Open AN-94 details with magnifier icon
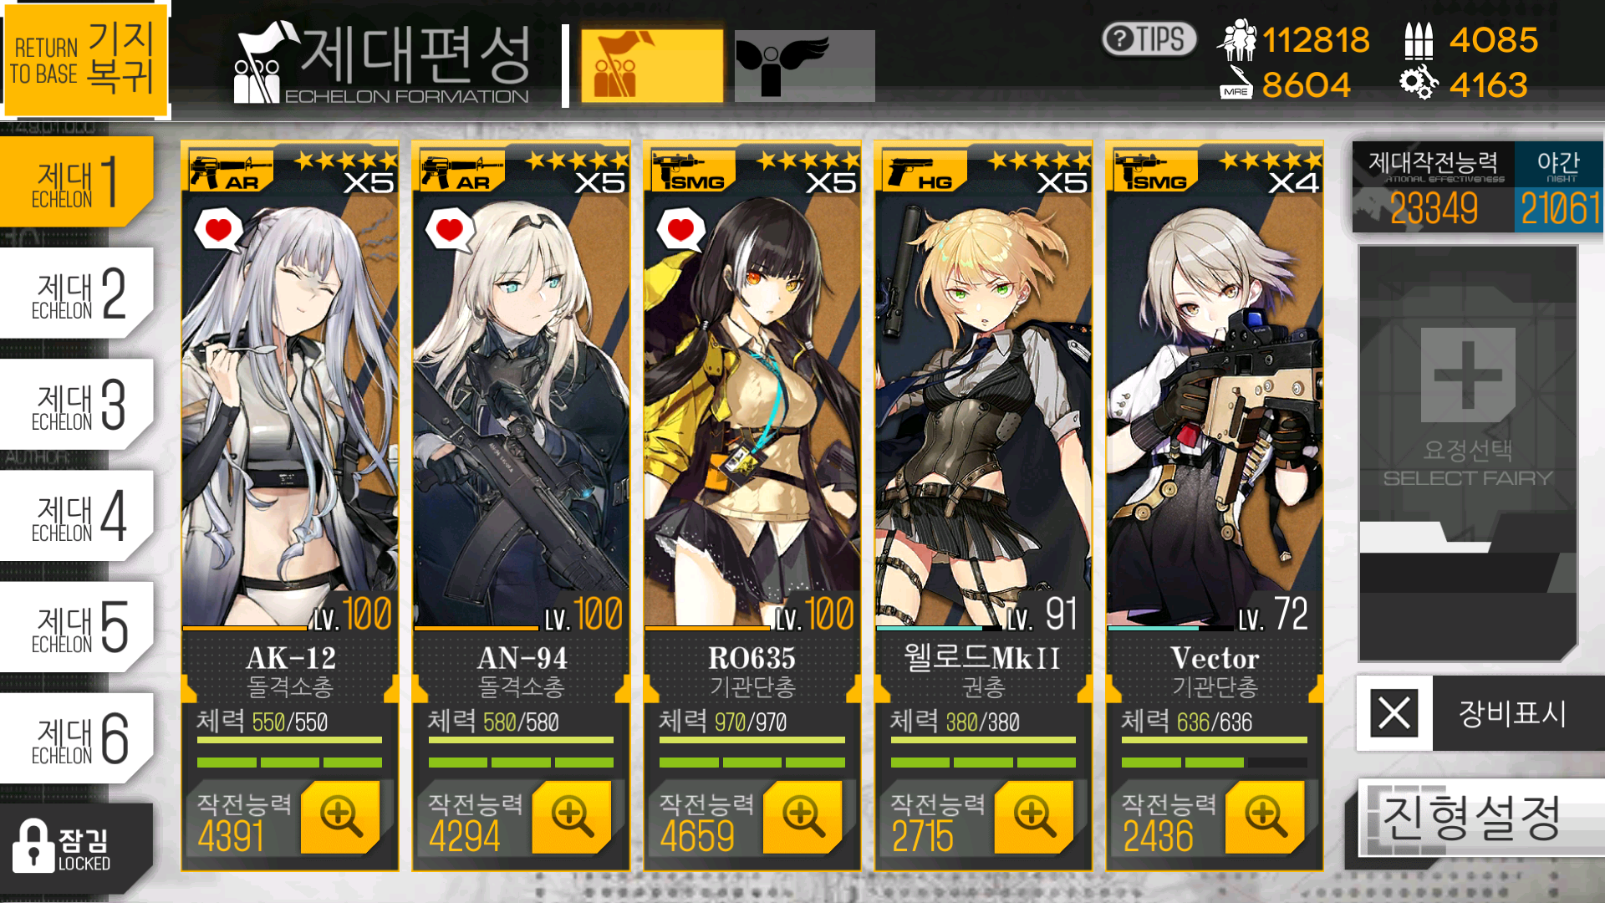The height and width of the screenshot is (903, 1605). pos(571,817)
